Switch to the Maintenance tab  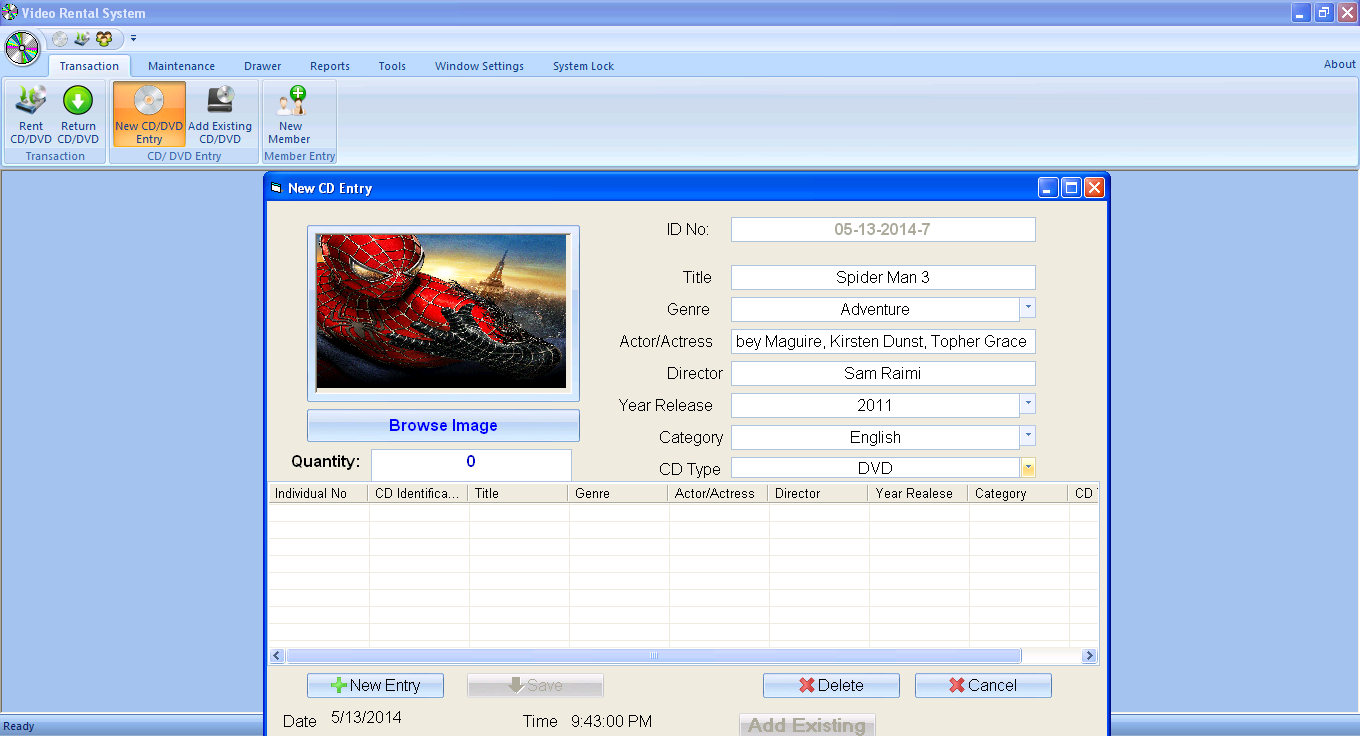coord(181,66)
